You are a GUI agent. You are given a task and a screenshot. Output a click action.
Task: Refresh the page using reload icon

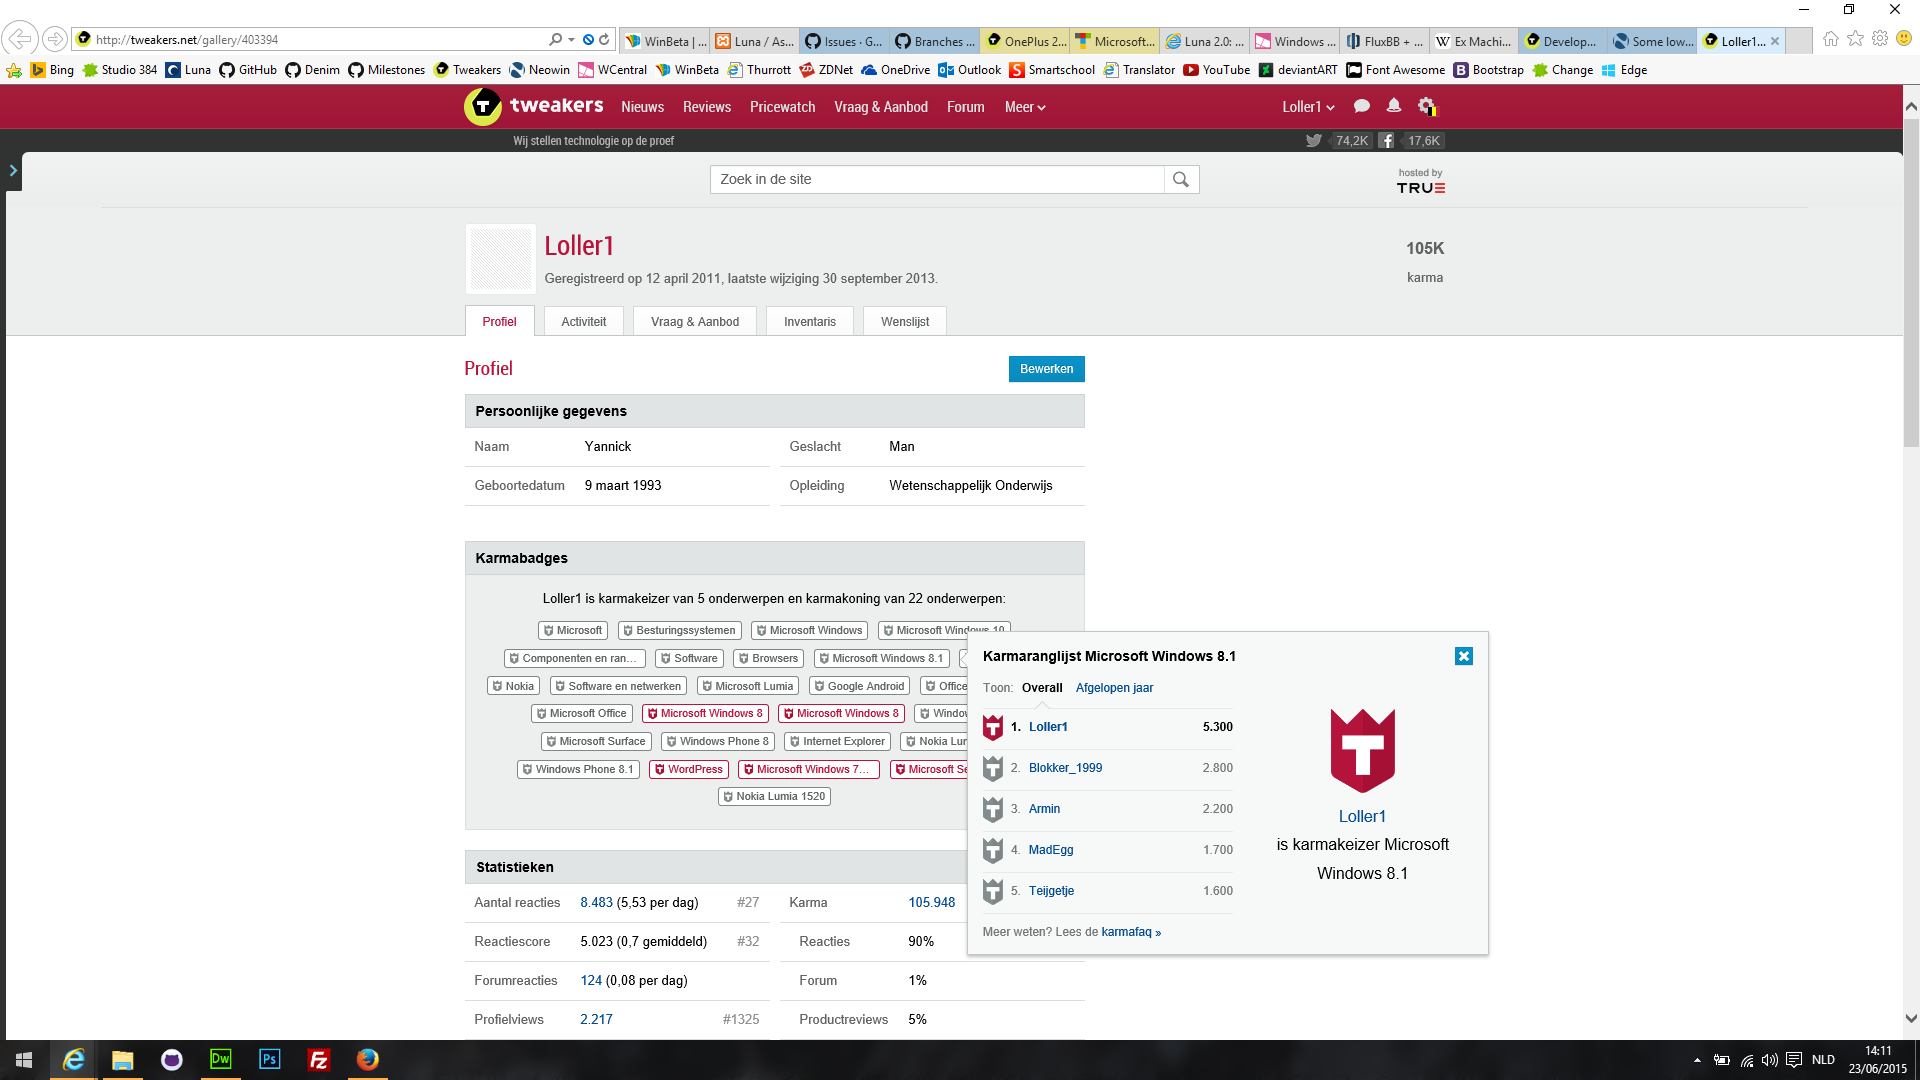point(604,40)
